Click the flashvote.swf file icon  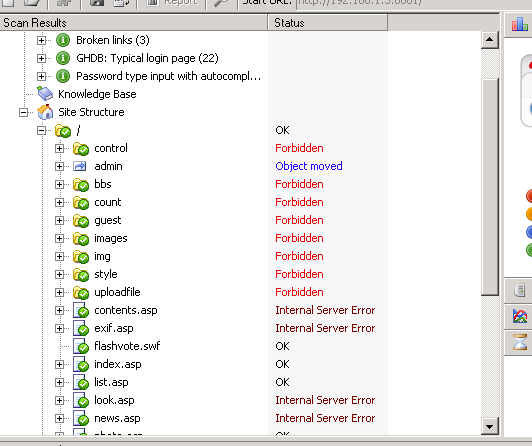coord(81,346)
